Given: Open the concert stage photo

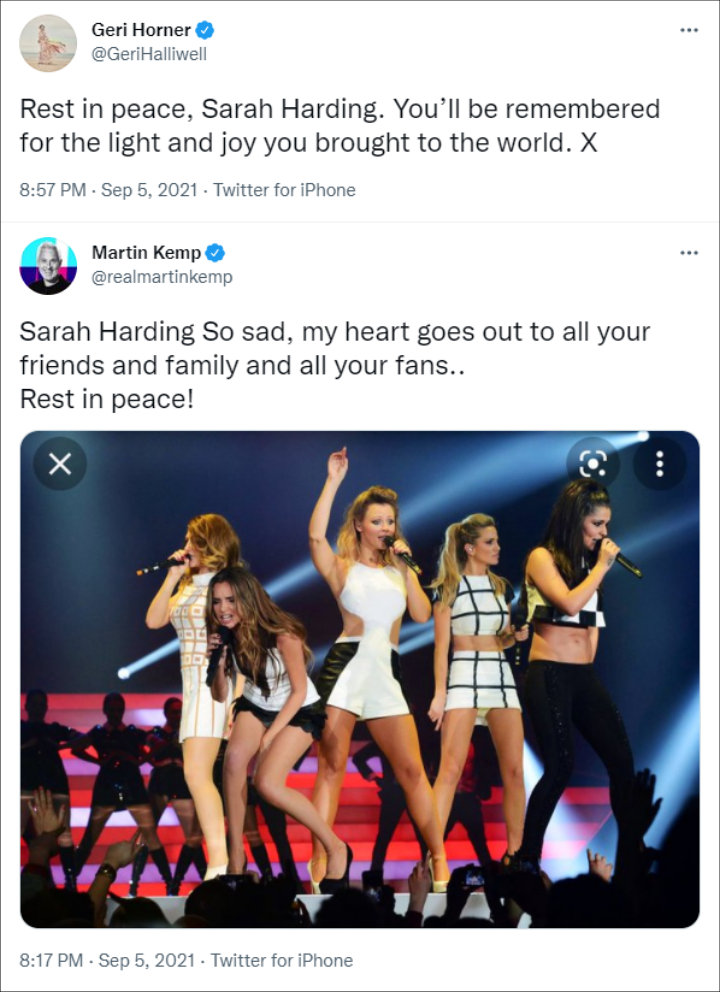Looking at the screenshot, I should pos(360,700).
